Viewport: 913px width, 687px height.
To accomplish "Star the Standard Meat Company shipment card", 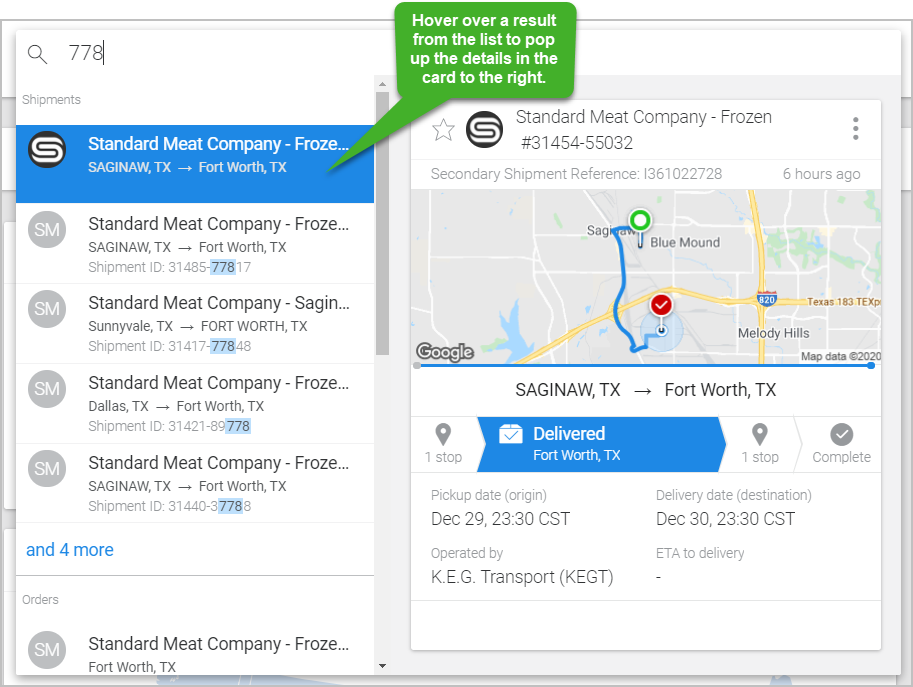I will 443,129.
